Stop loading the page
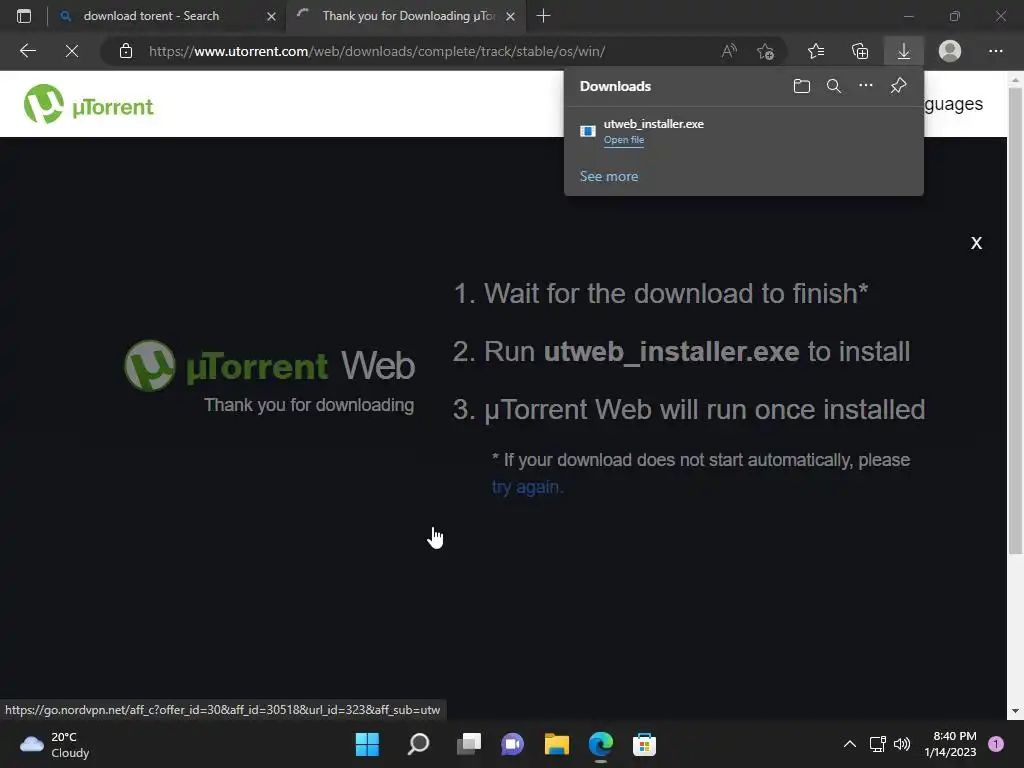This screenshot has height=768, width=1024. point(72,51)
